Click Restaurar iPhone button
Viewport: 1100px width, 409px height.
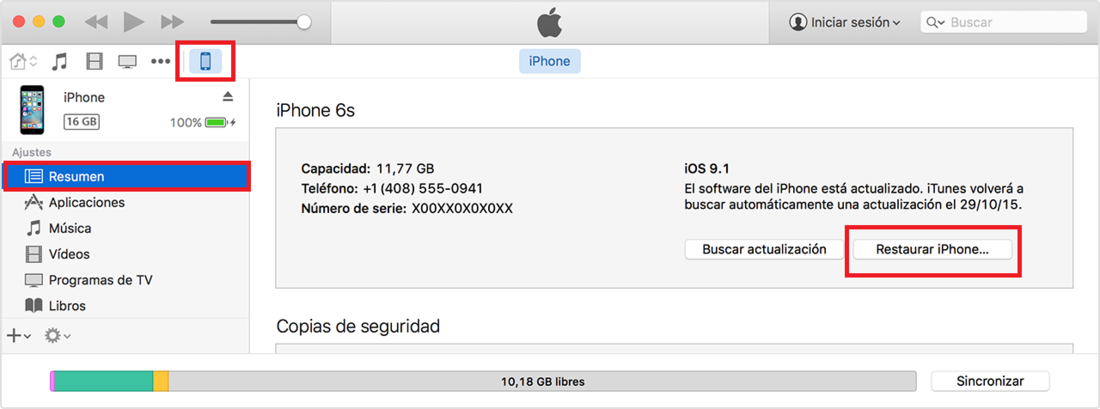tap(932, 250)
